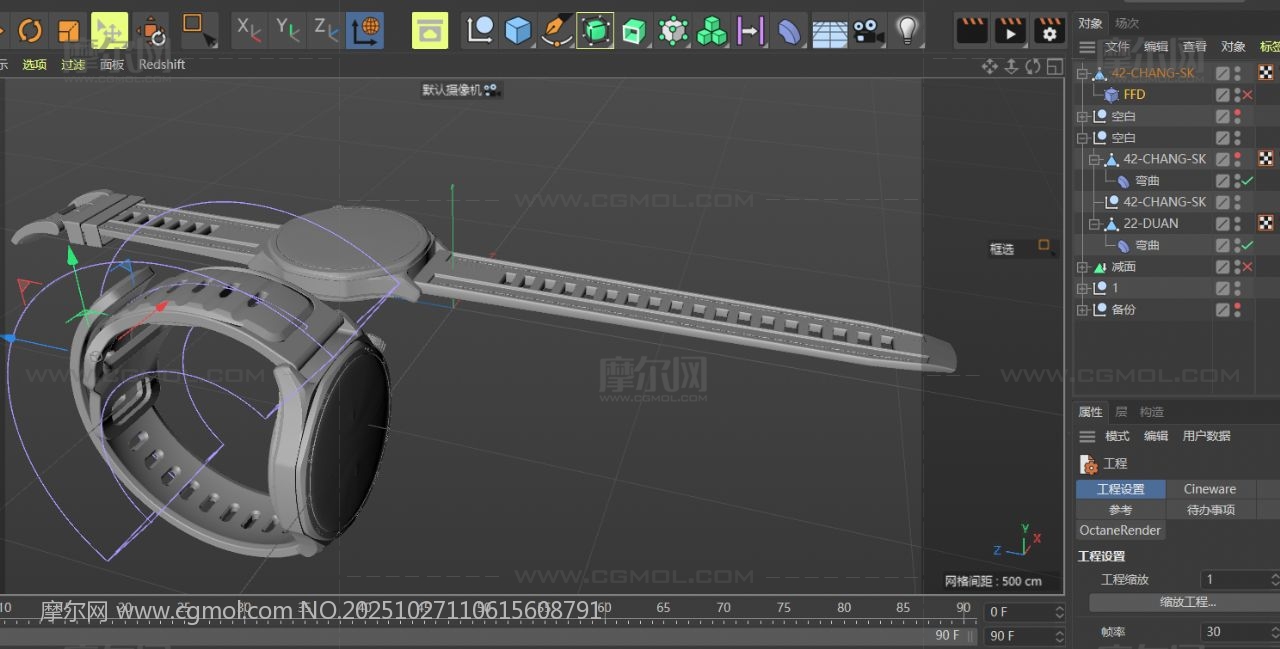Open the Edit Render Settings icon

(1049, 31)
